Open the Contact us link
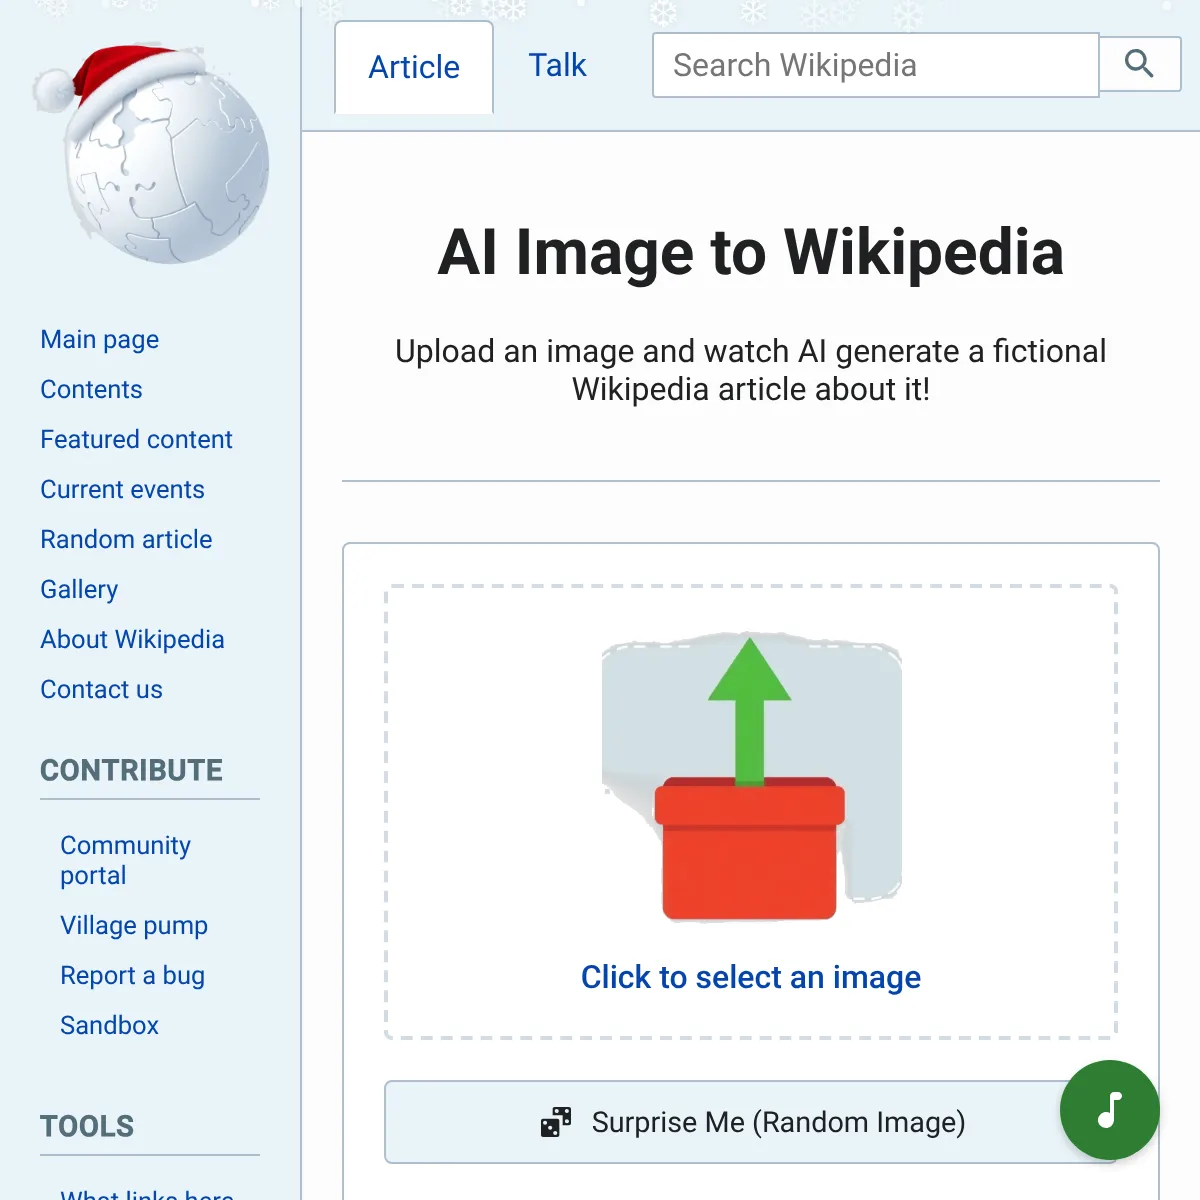This screenshot has width=1200, height=1200. pos(101,689)
